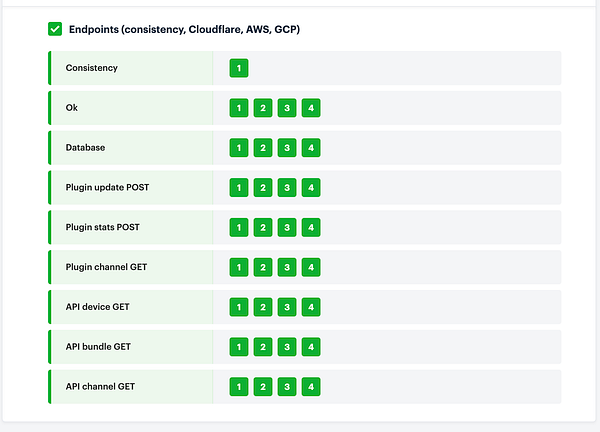Toggle the green Endpoints checkbox
Viewport: 600px width, 432px height.
click(x=55, y=29)
